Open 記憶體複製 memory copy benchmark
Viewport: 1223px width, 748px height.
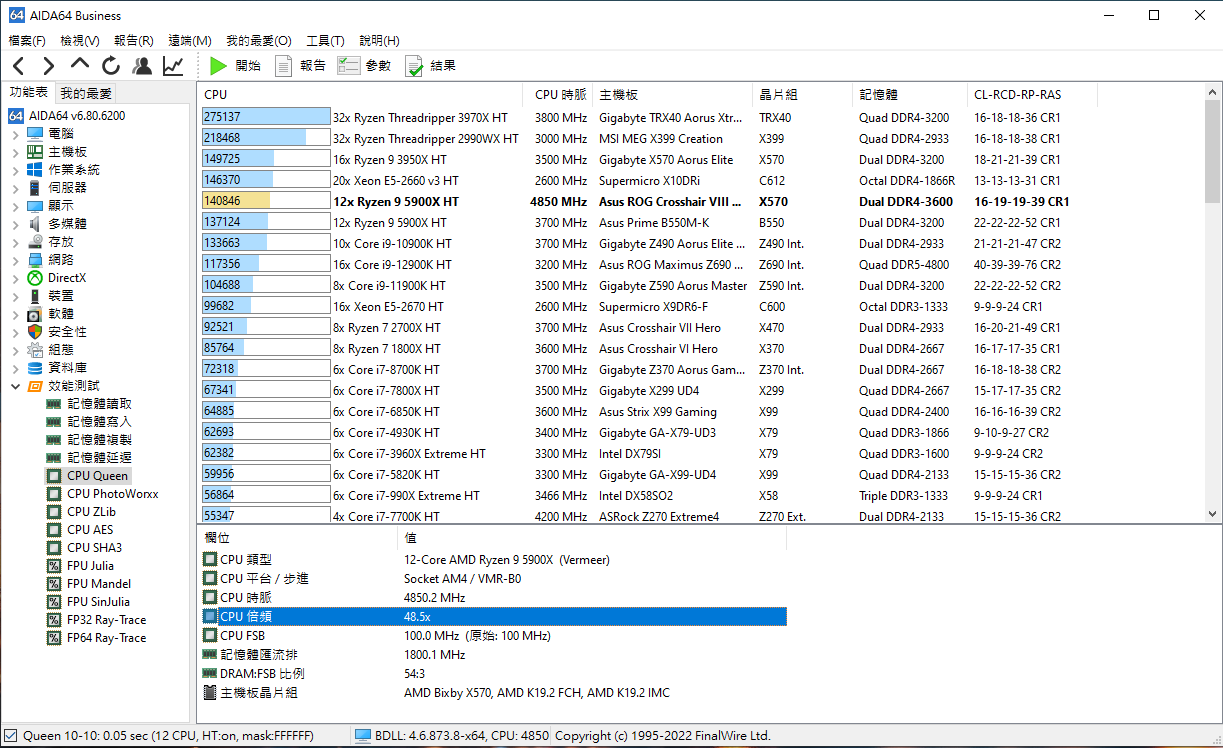click(x=99, y=440)
